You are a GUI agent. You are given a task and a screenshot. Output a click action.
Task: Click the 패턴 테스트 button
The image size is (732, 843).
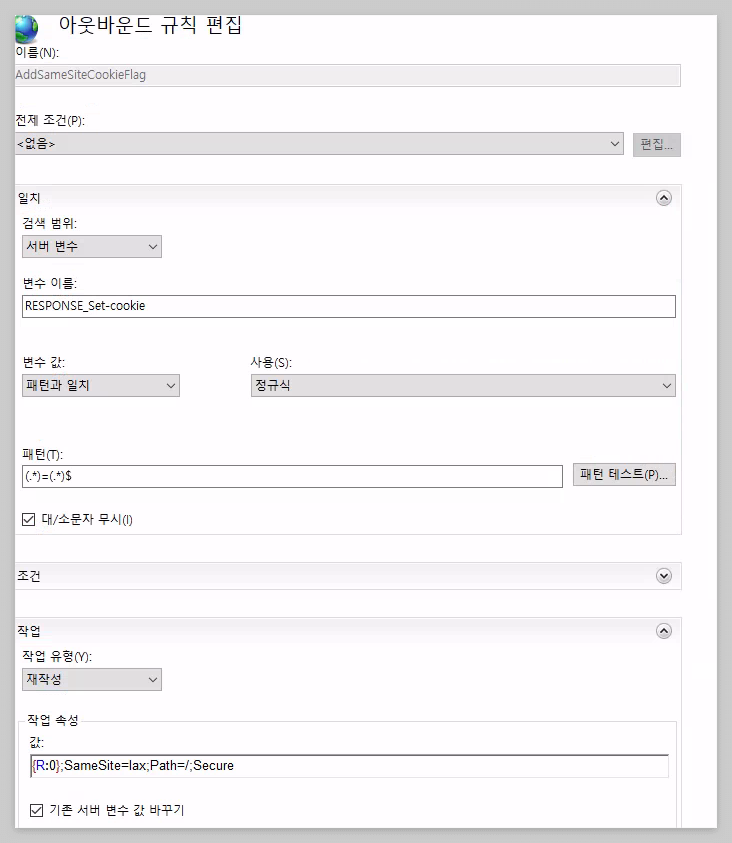coord(624,475)
